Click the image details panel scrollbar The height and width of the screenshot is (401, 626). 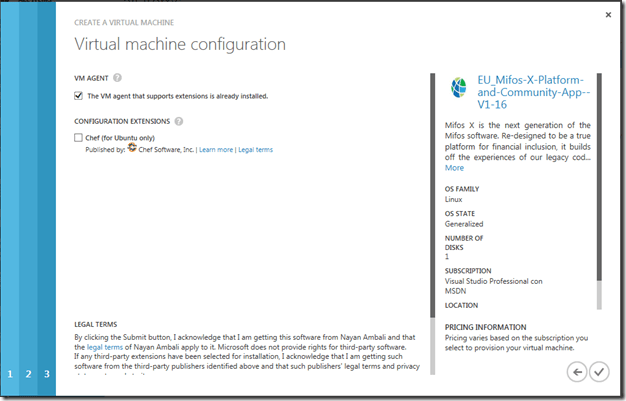tap(599, 190)
